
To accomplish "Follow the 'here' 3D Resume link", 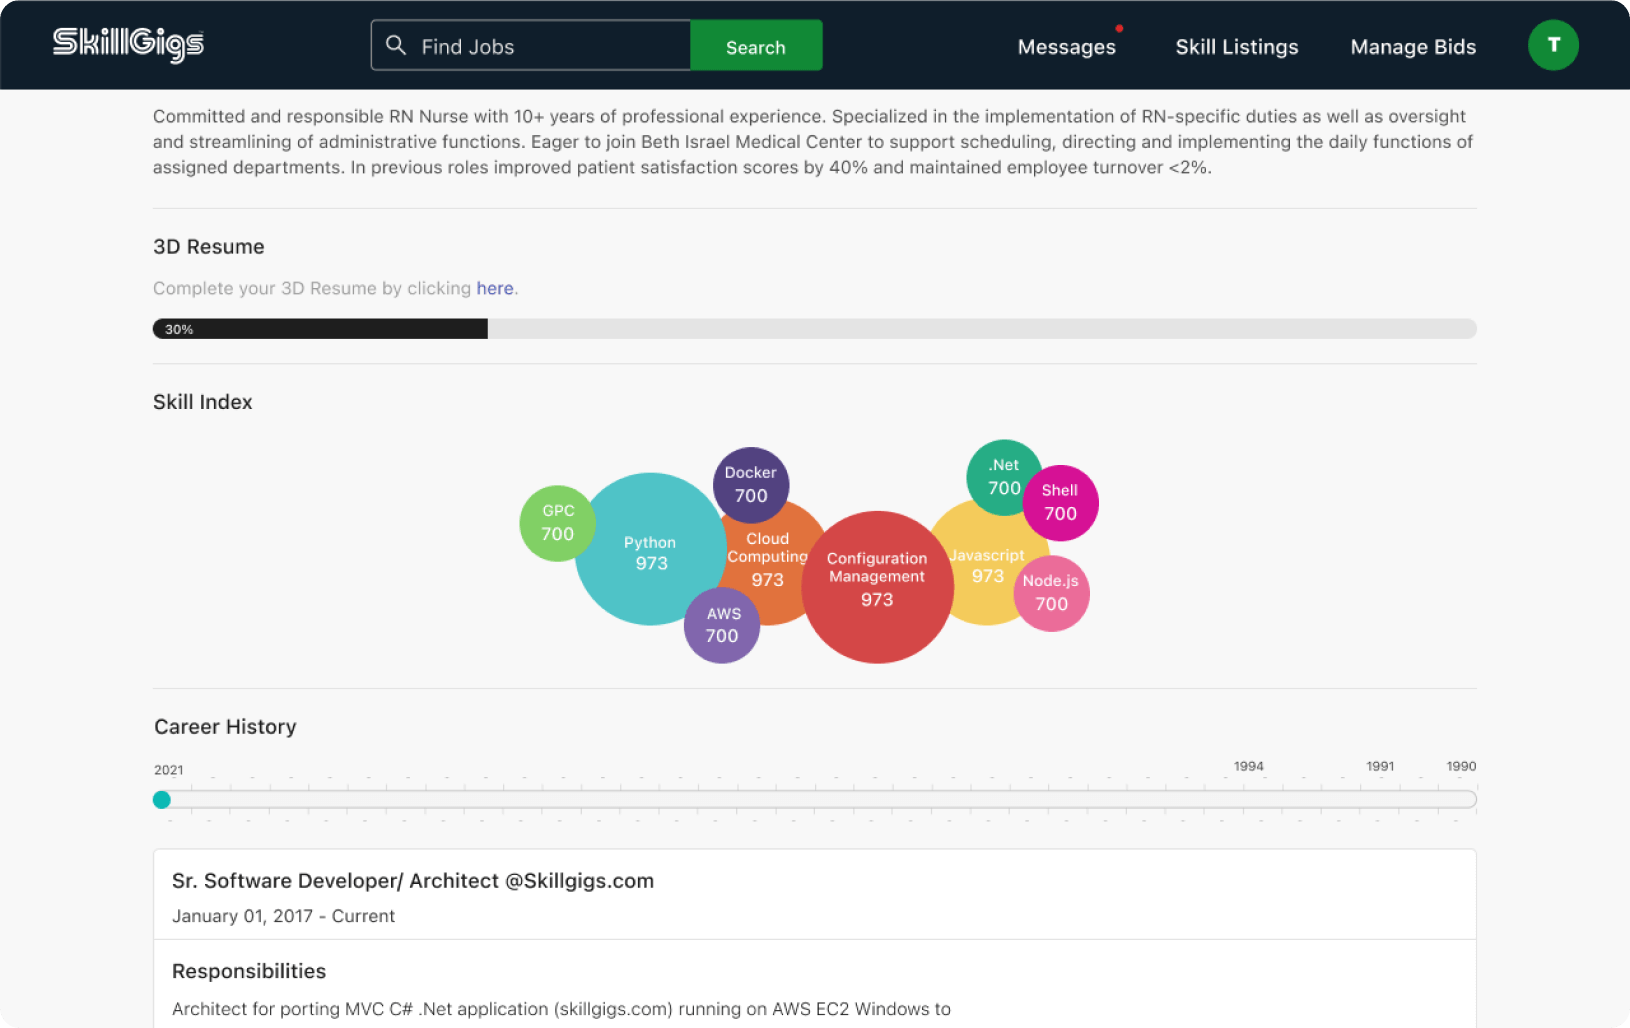I will coord(494,288).
